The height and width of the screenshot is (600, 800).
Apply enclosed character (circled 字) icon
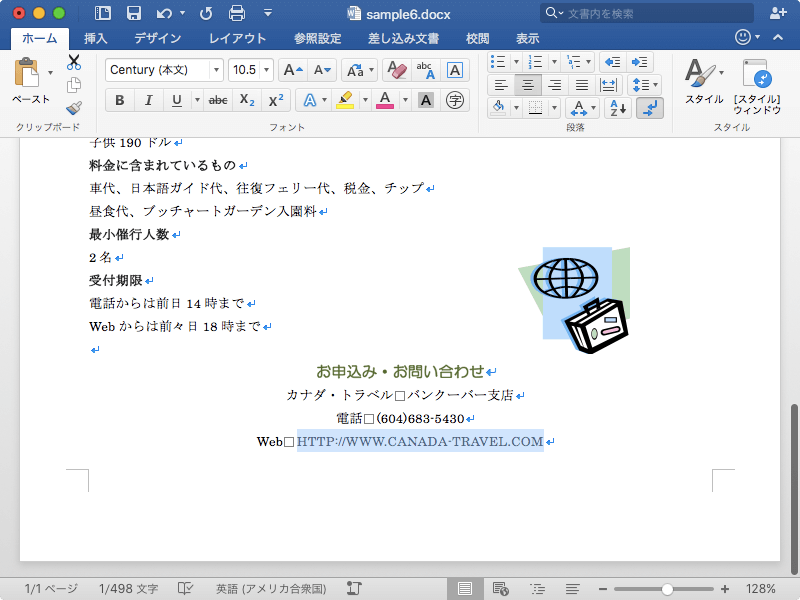tap(455, 100)
